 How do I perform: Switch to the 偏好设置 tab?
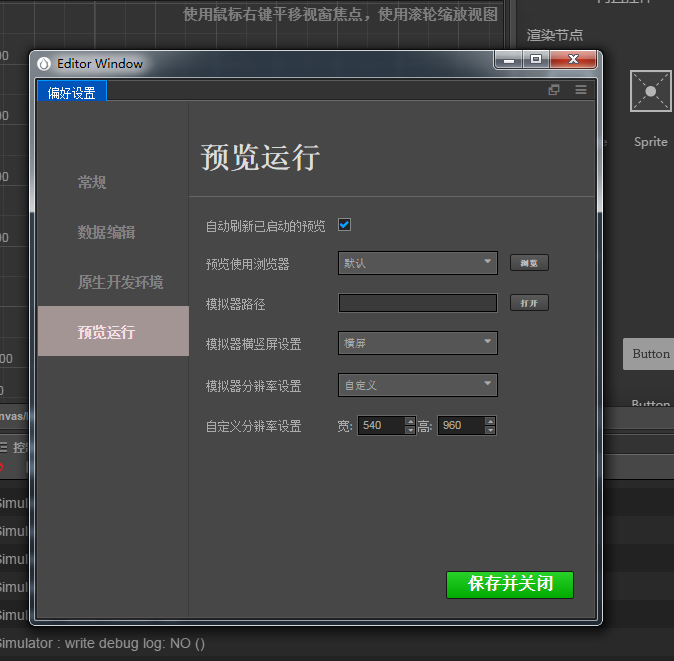pos(72,92)
